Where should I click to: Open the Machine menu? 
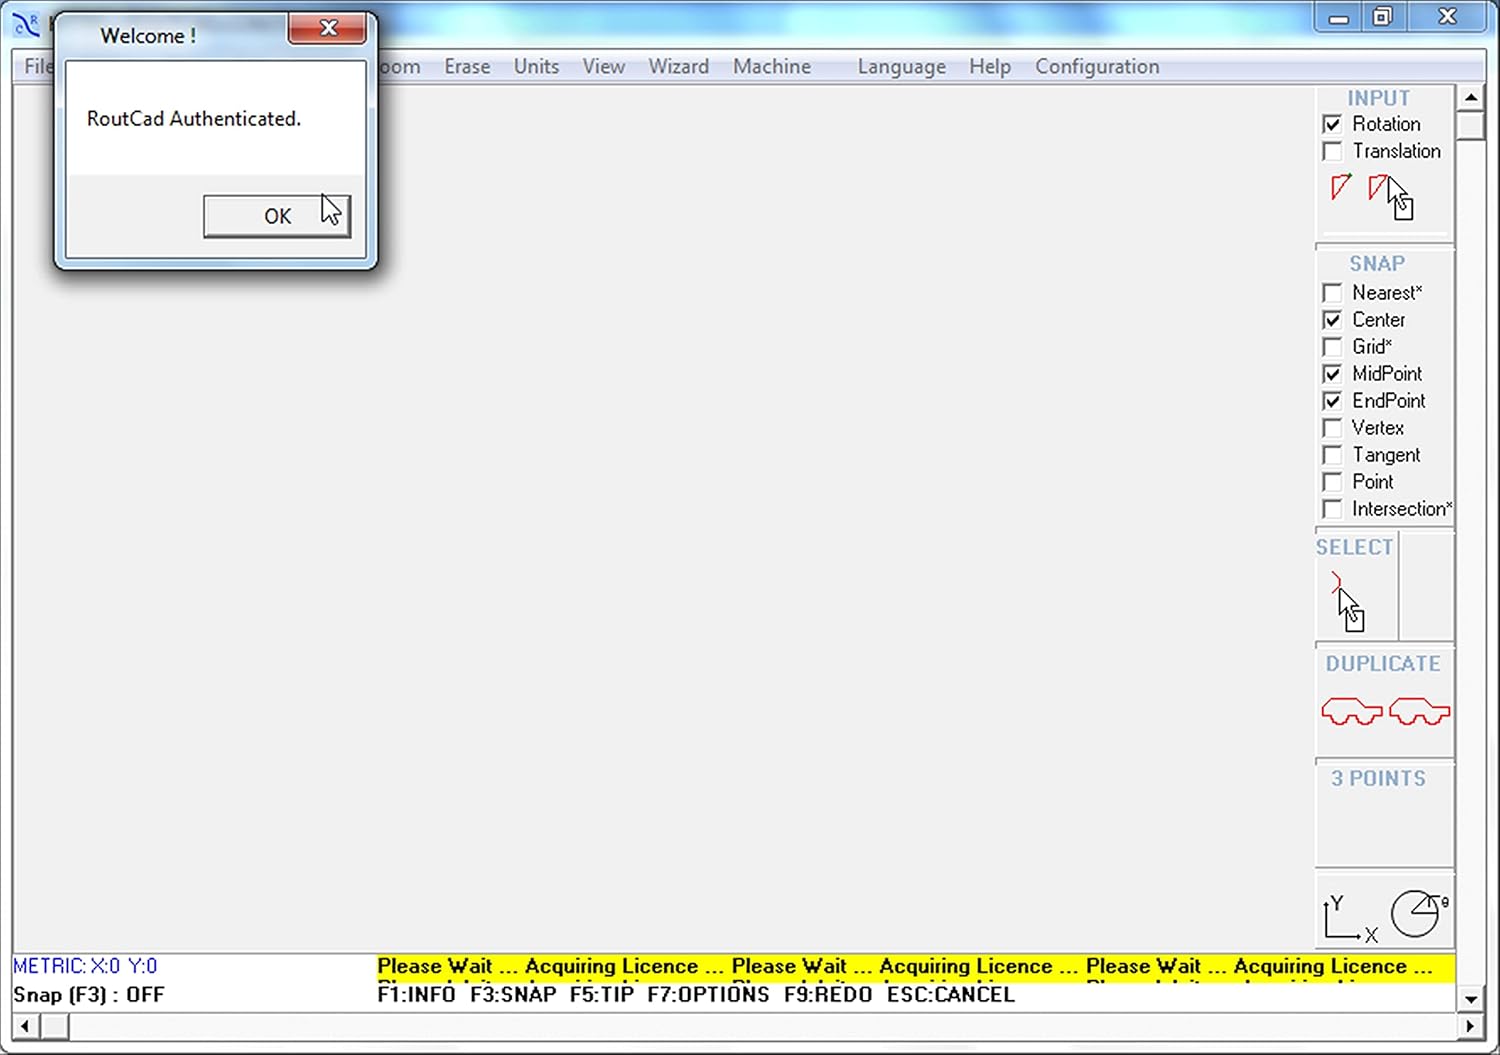pyautogui.click(x=772, y=66)
